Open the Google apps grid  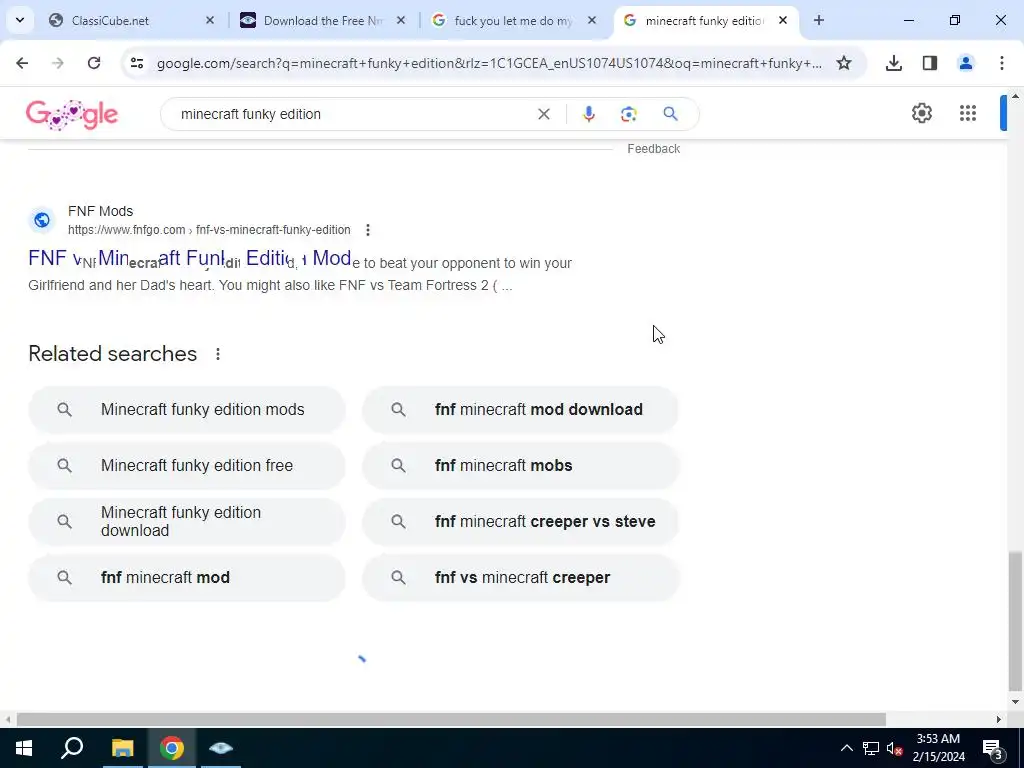pyautogui.click(x=968, y=113)
